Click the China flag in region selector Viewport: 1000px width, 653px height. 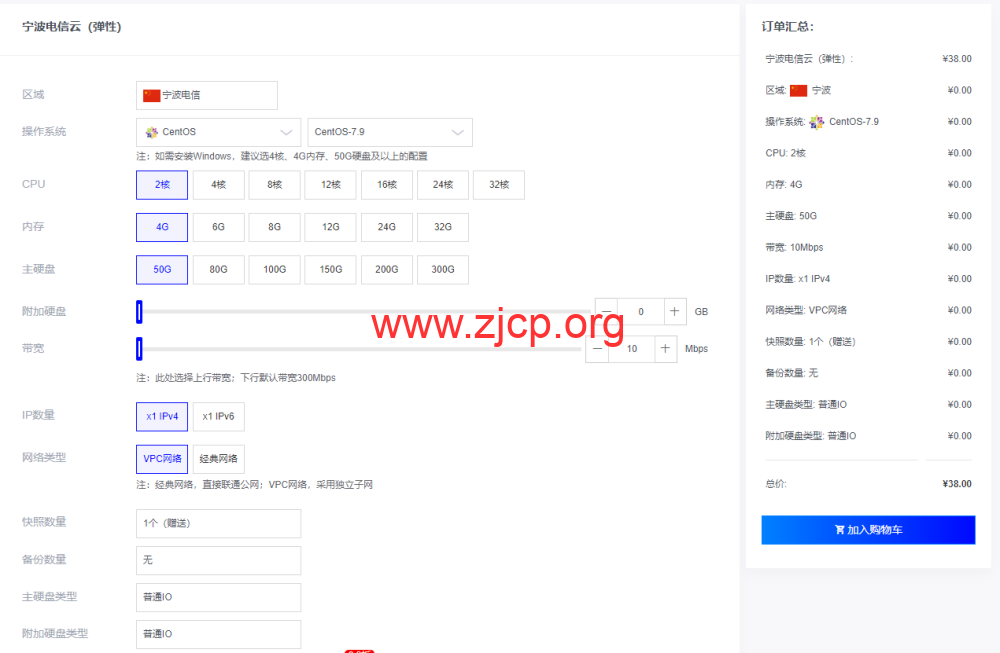point(151,96)
